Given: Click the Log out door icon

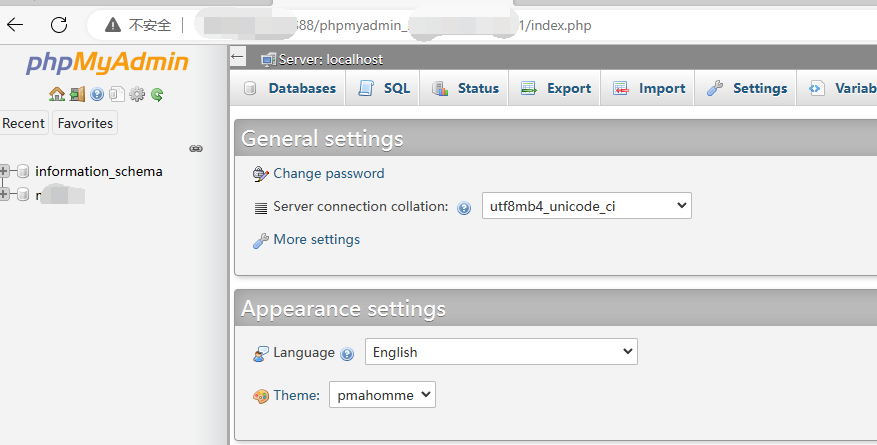Looking at the screenshot, I should (77, 95).
